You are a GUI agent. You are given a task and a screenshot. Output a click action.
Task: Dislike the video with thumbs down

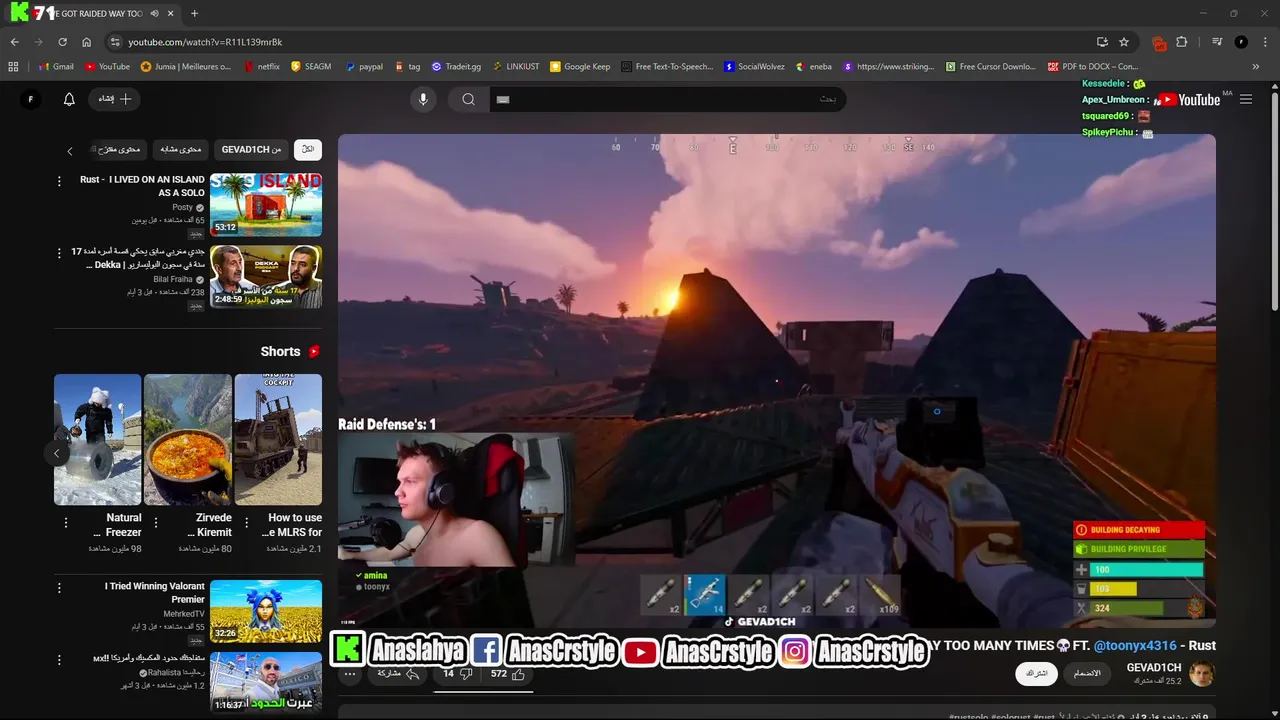458,675
